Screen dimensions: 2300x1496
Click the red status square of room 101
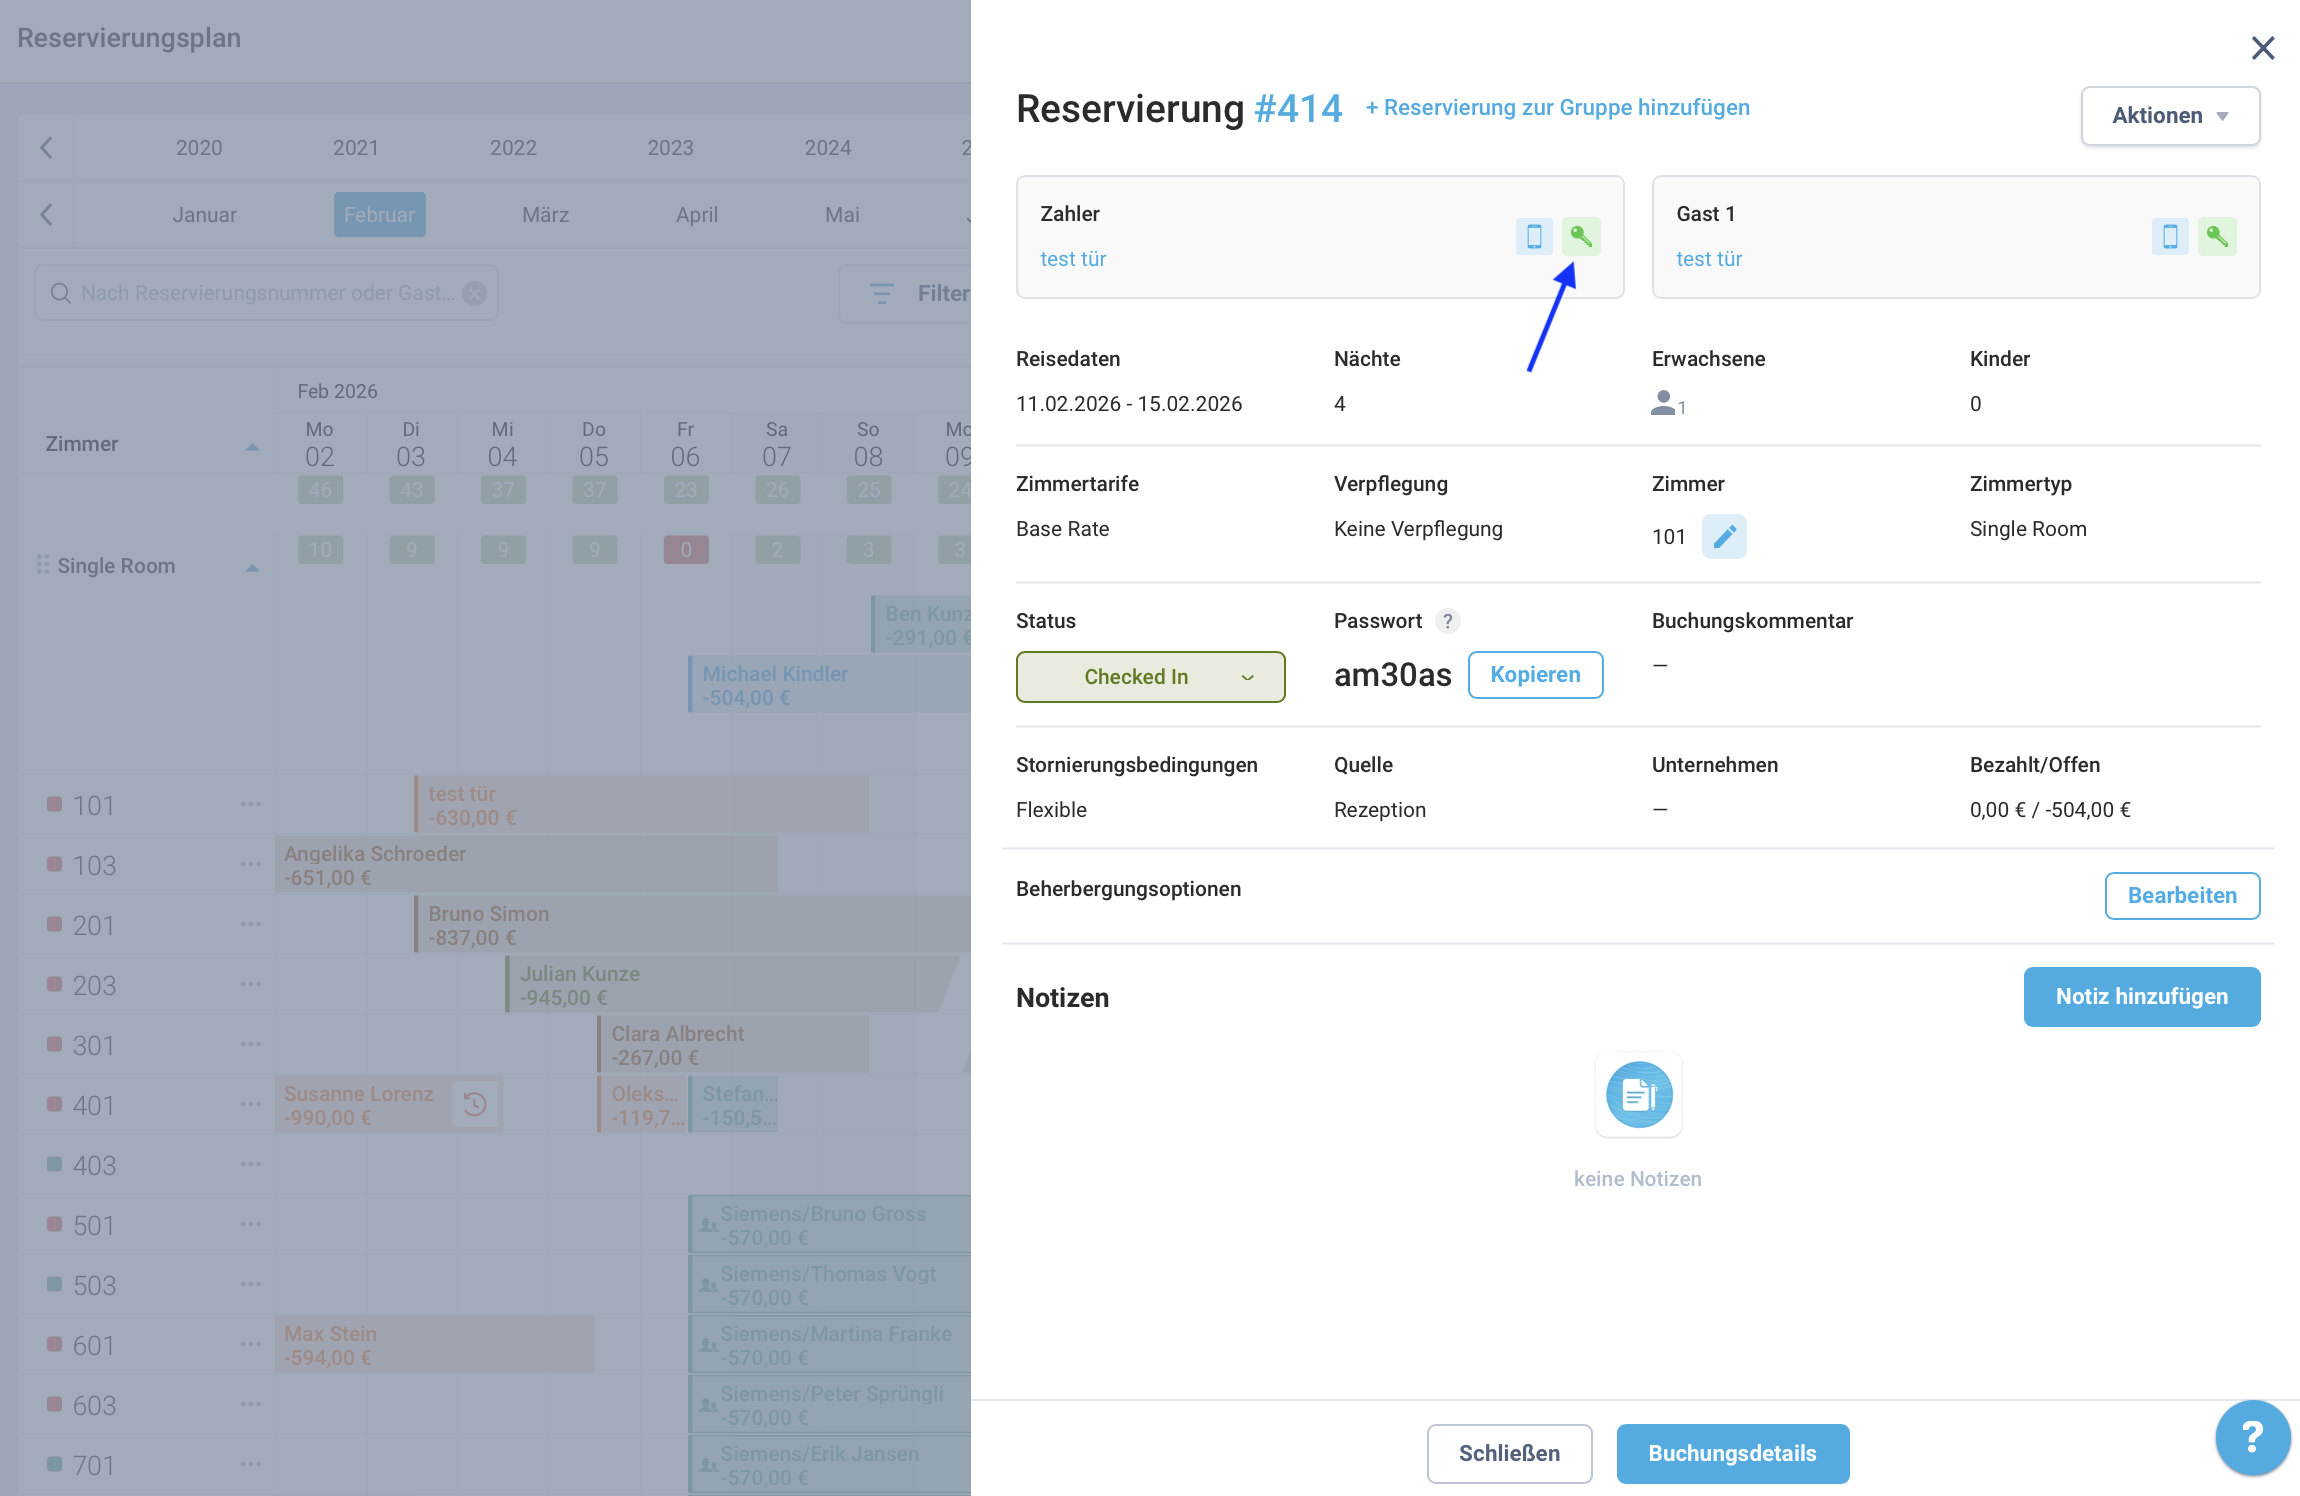[55, 804]
